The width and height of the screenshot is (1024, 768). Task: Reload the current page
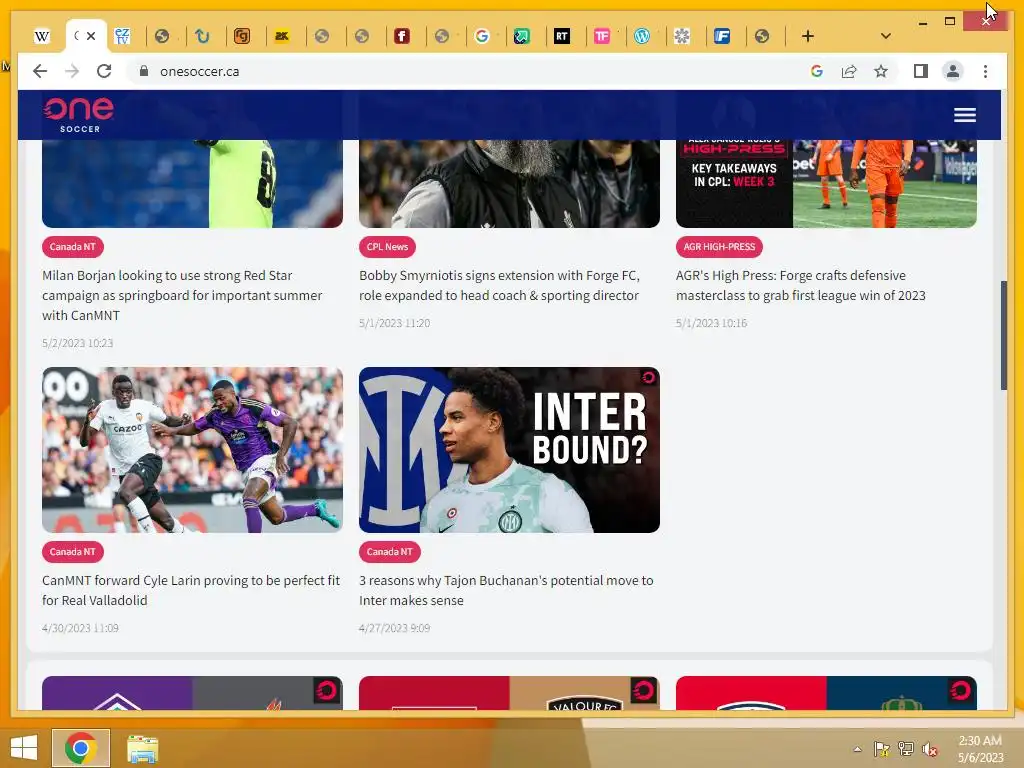[104, 71]
